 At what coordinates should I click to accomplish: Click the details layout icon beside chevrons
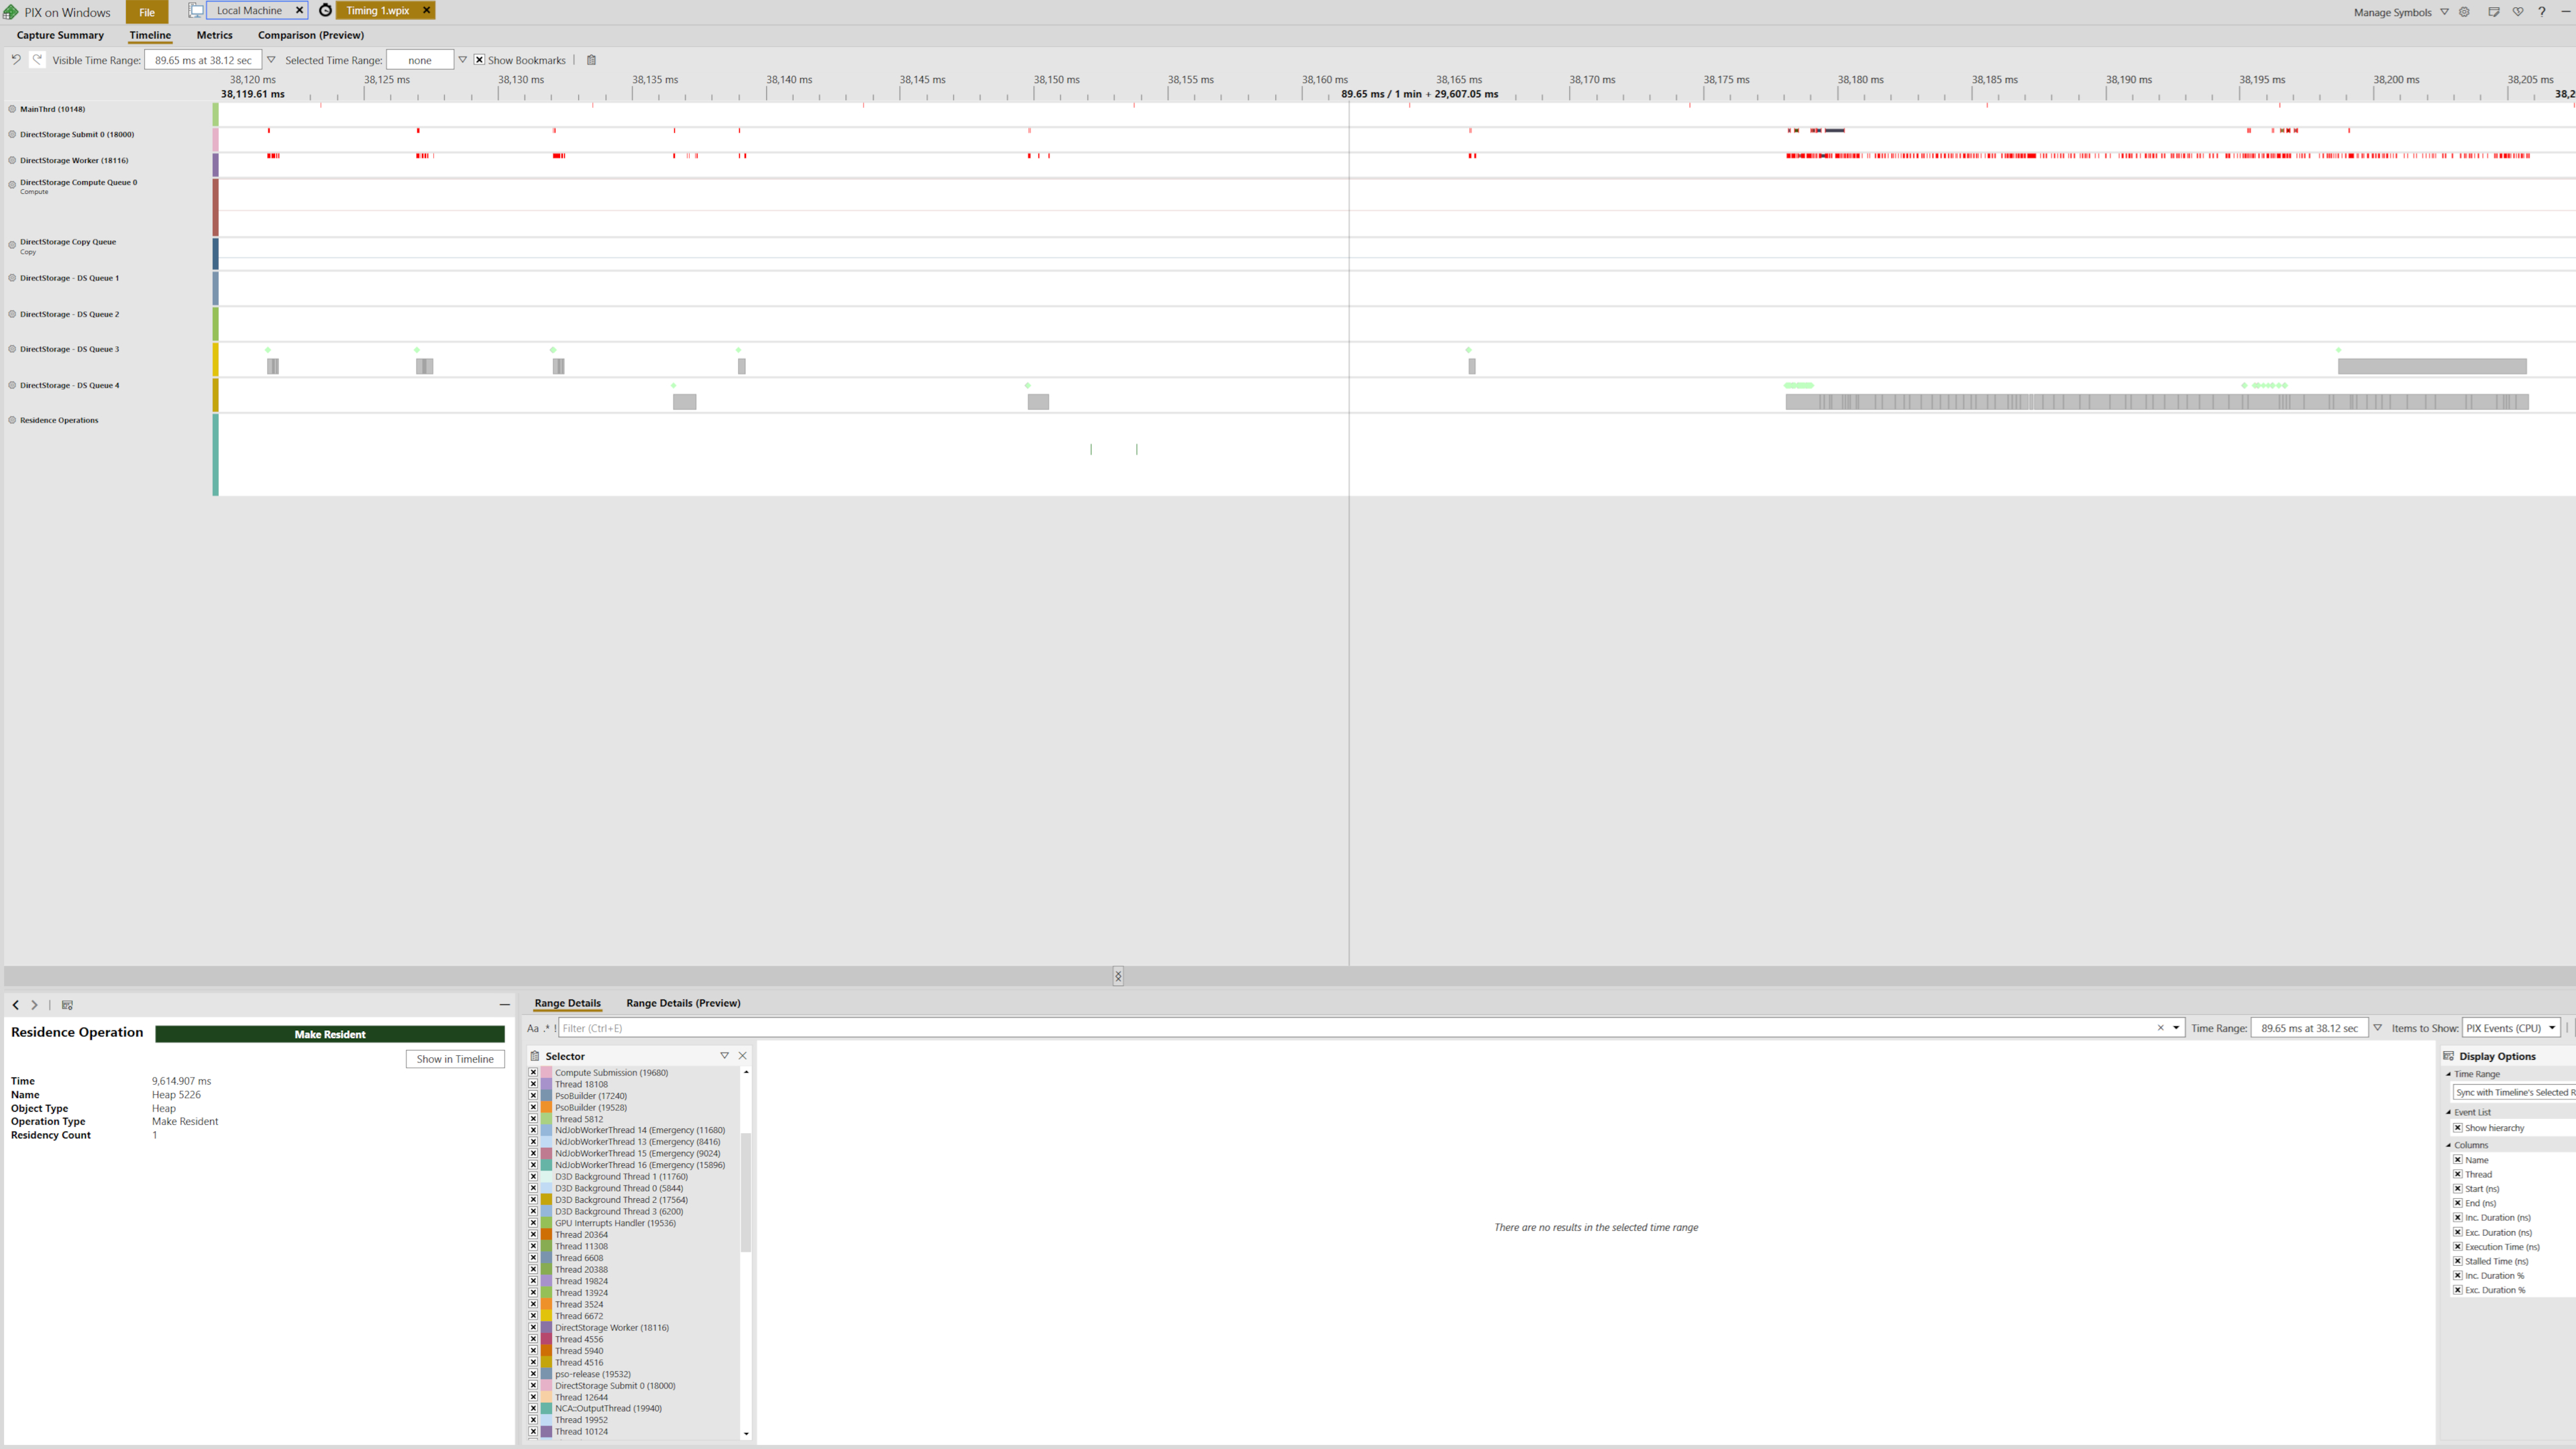click(x=67, y=1005)
